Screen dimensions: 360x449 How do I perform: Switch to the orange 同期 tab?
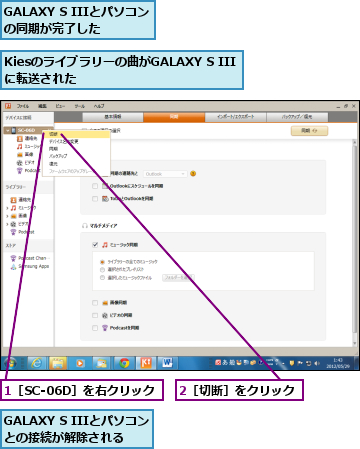pyautogui.click(x=174, y=117)
